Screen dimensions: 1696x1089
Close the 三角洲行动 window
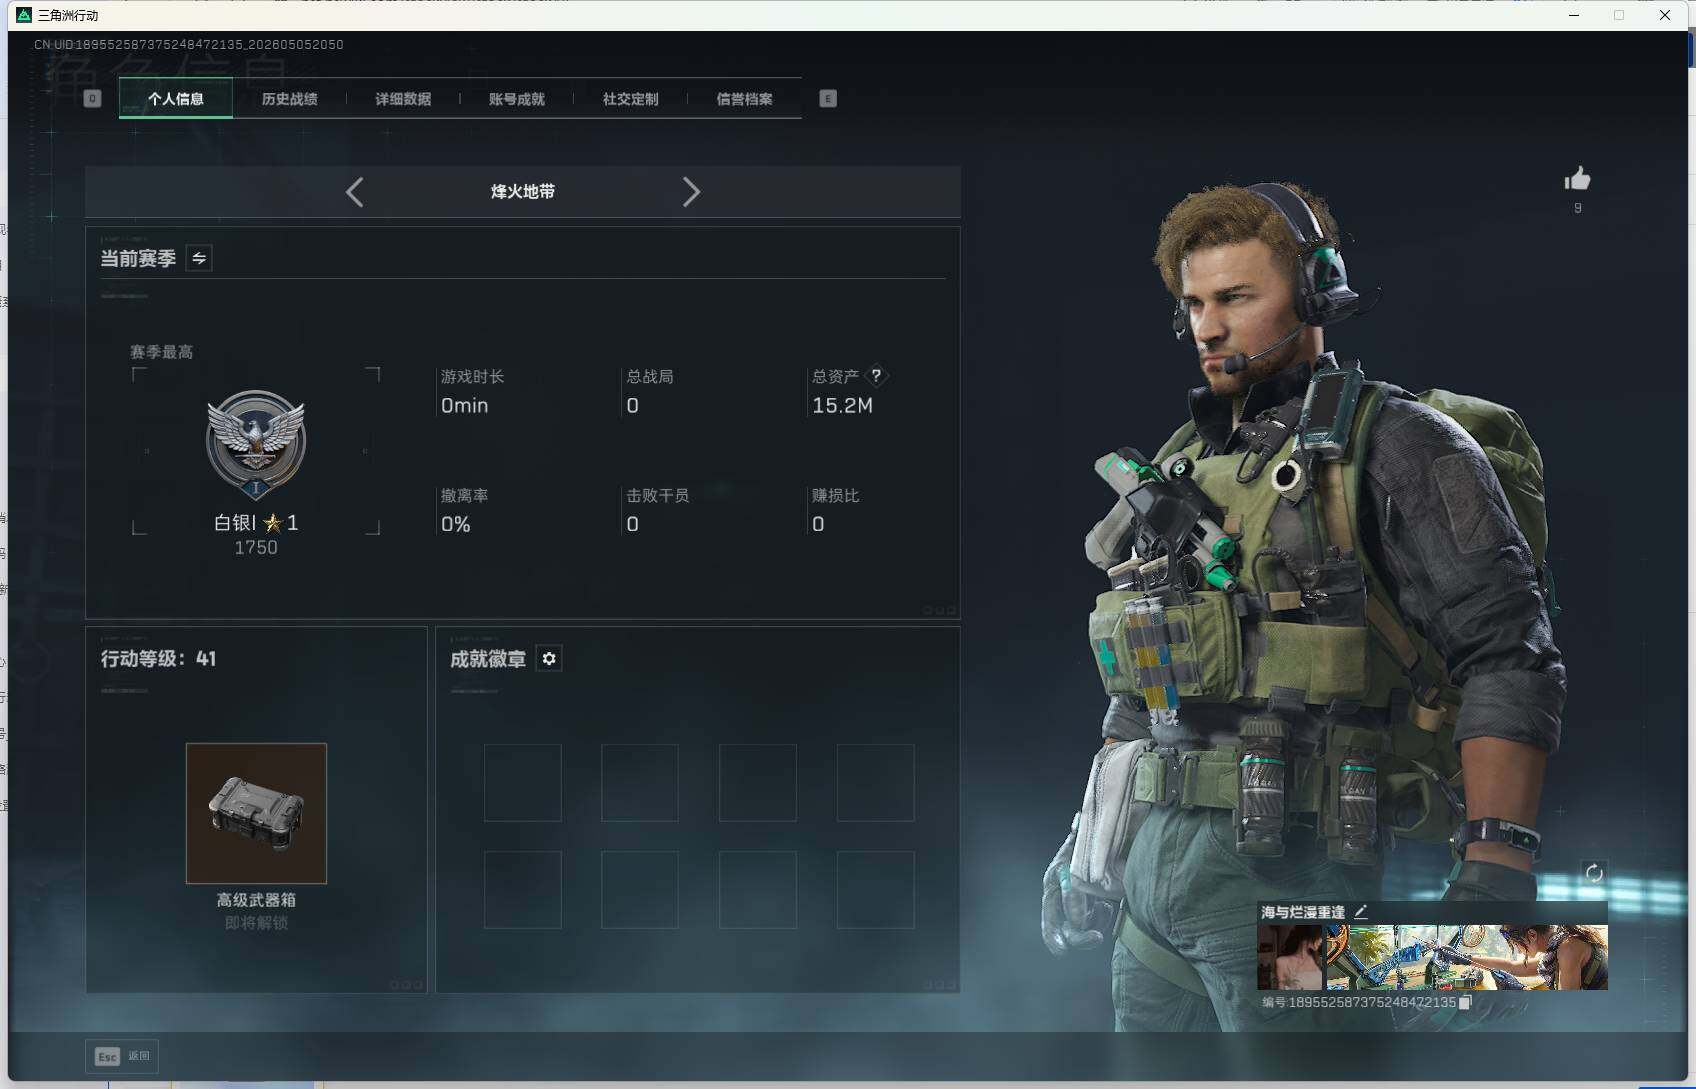(1665, 15)
